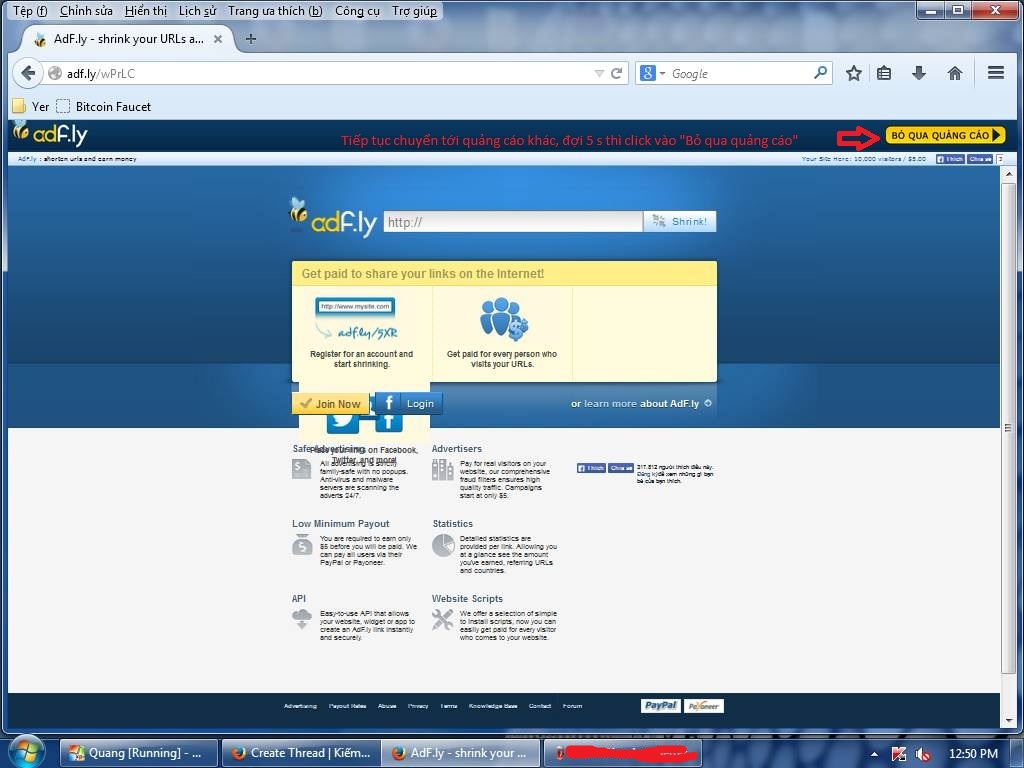Open the Trợ giúp menu
This screenshot has width=1024, height=768.
pyautogui.click(x=414, y=11)
